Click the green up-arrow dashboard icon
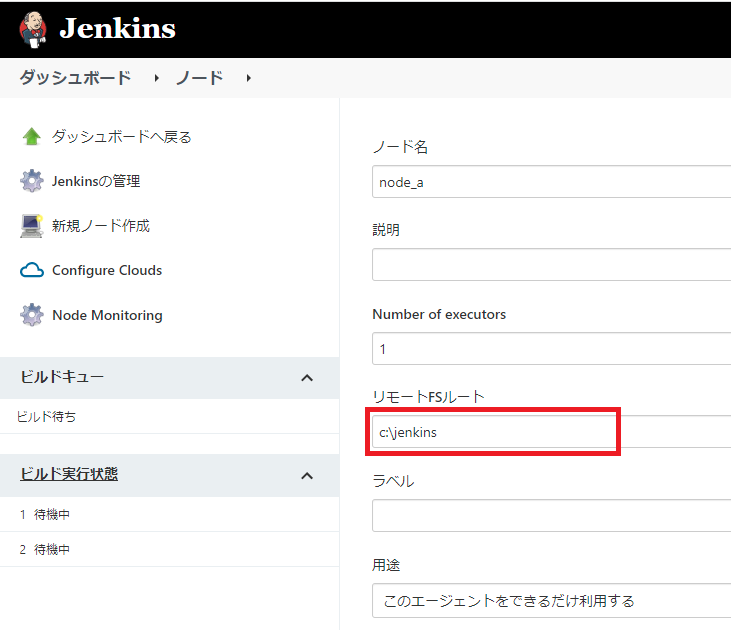This screenshot has width=731, height=630. tap(32, 136)
